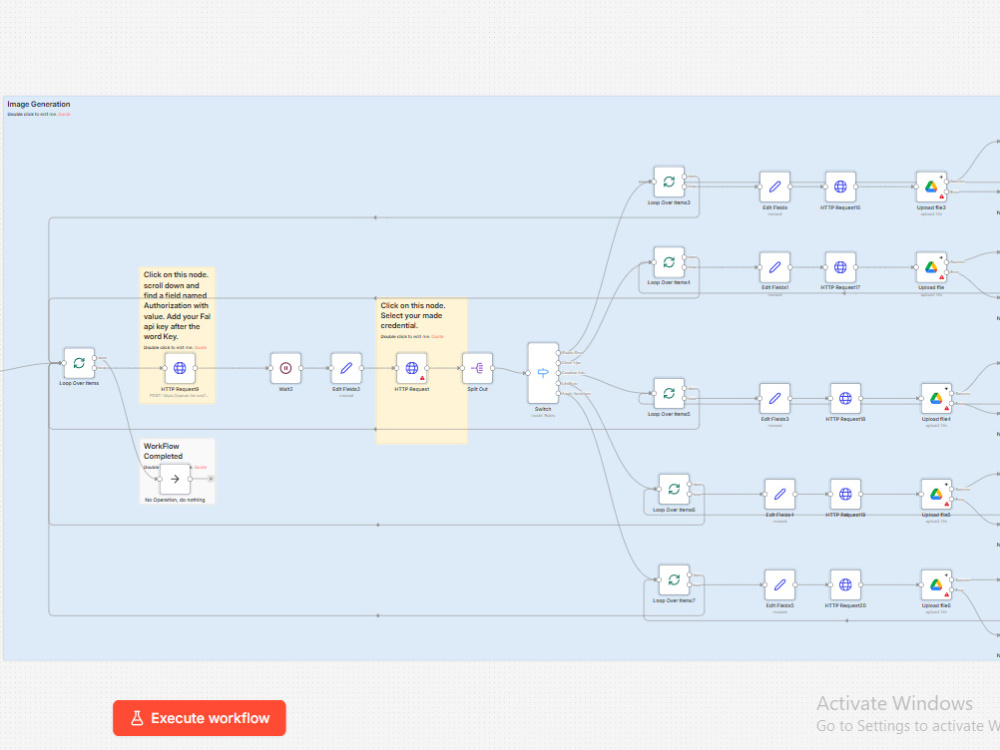Open the Edit Fields3 node

775,399
